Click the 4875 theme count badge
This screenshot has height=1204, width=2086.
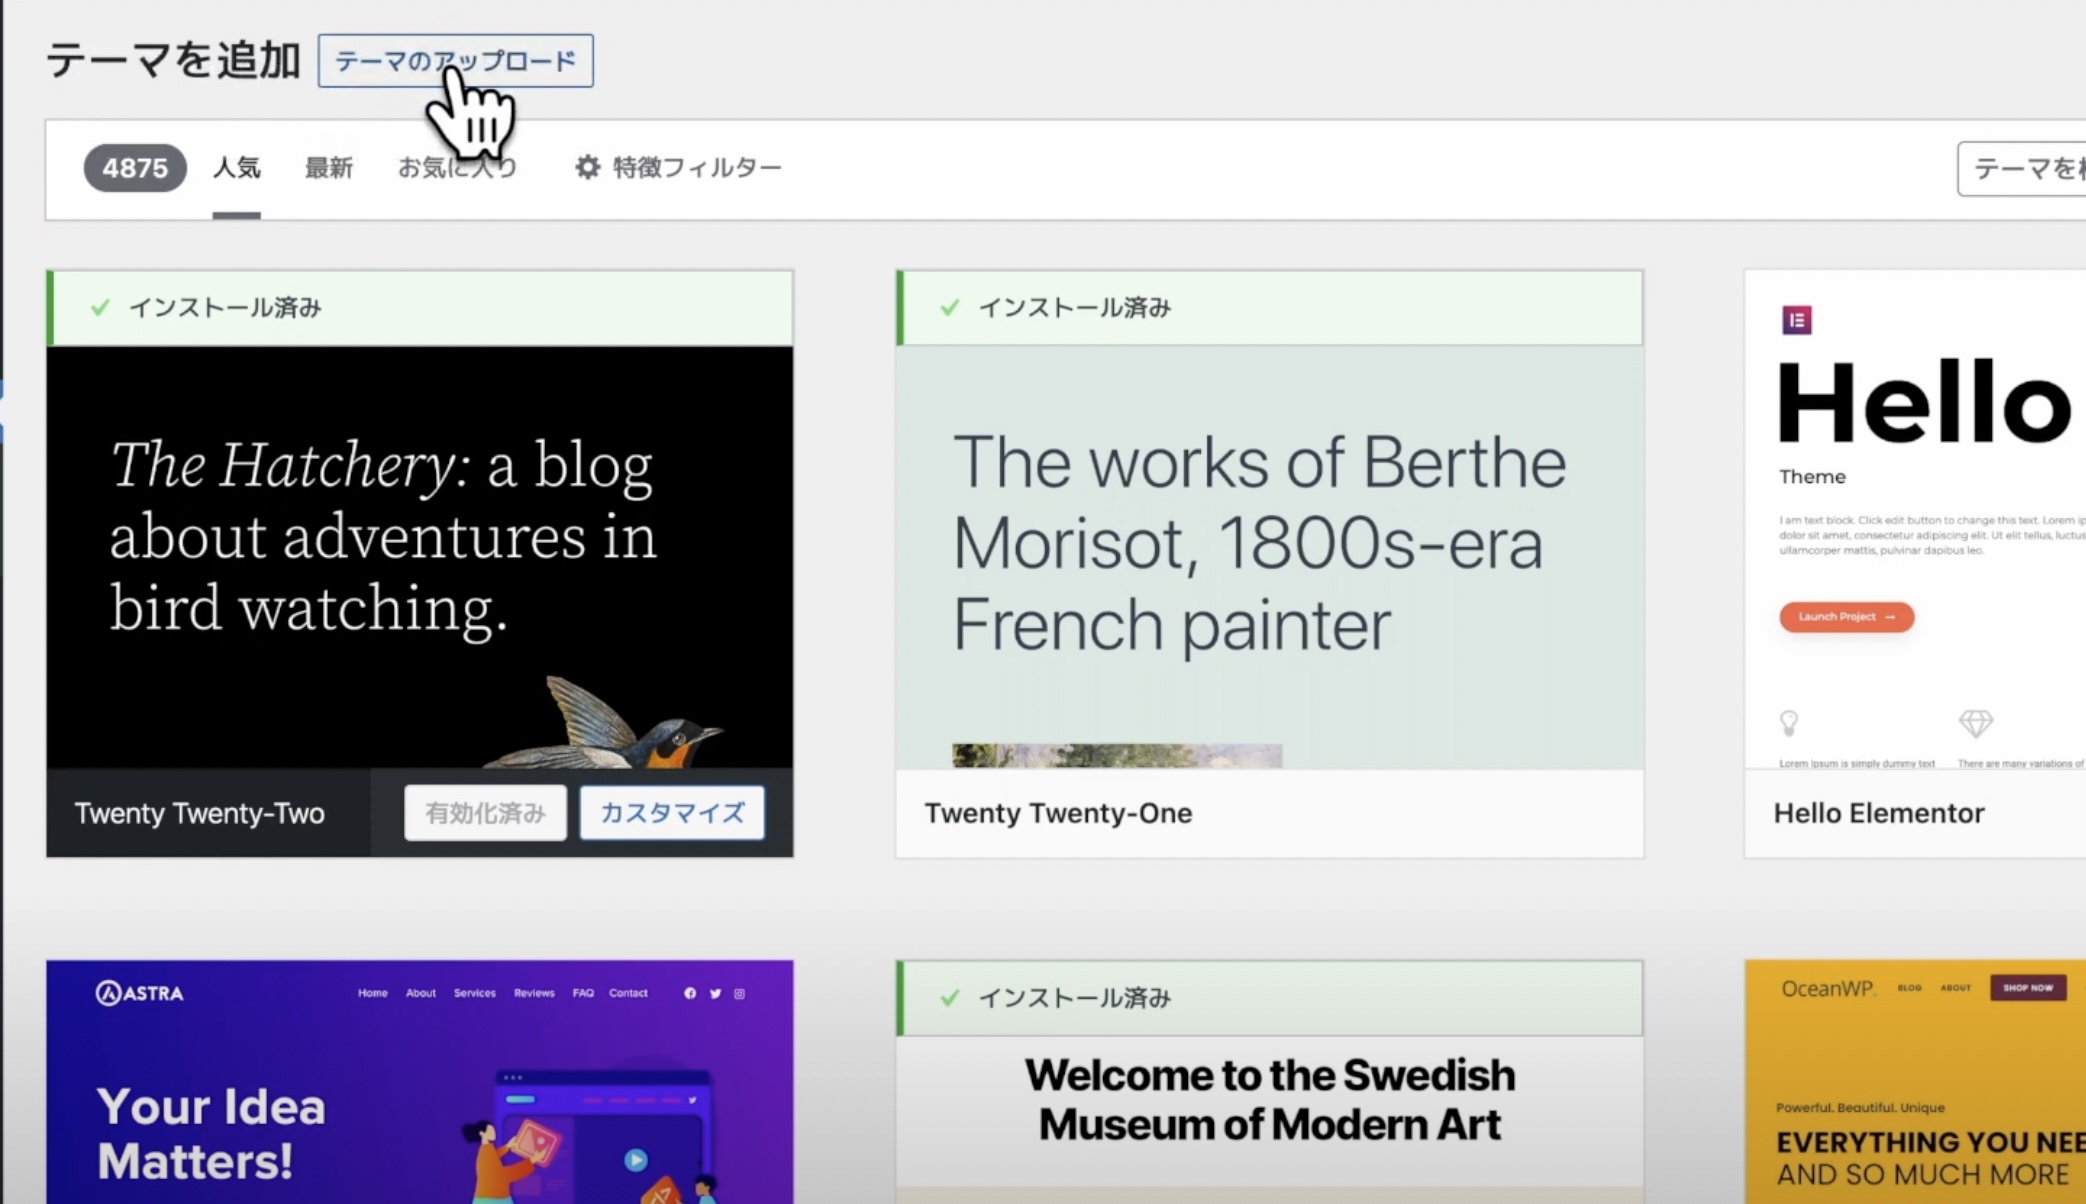135,167
